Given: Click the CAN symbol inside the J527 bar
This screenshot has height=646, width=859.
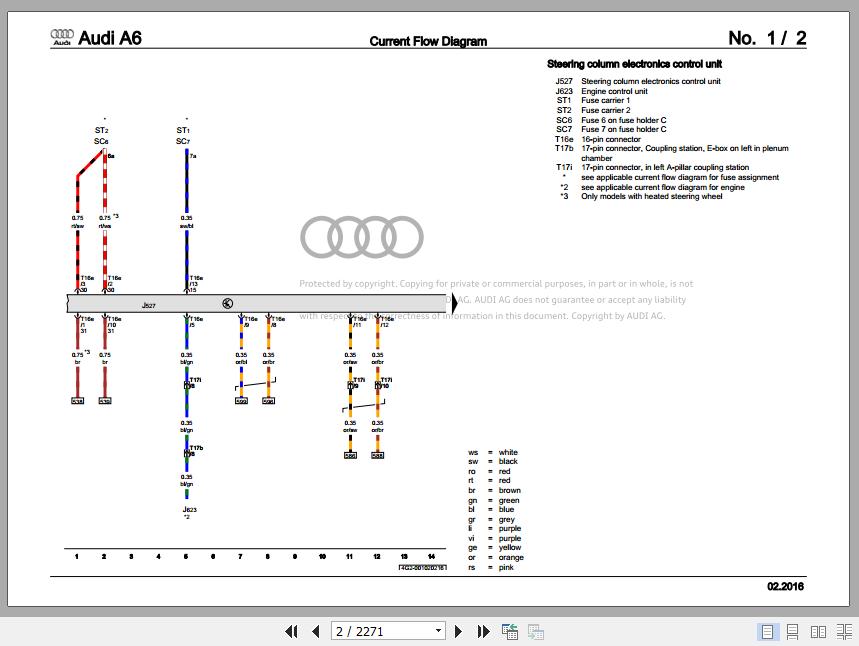Looking at the screenshot, I should [x=227, y=304].
